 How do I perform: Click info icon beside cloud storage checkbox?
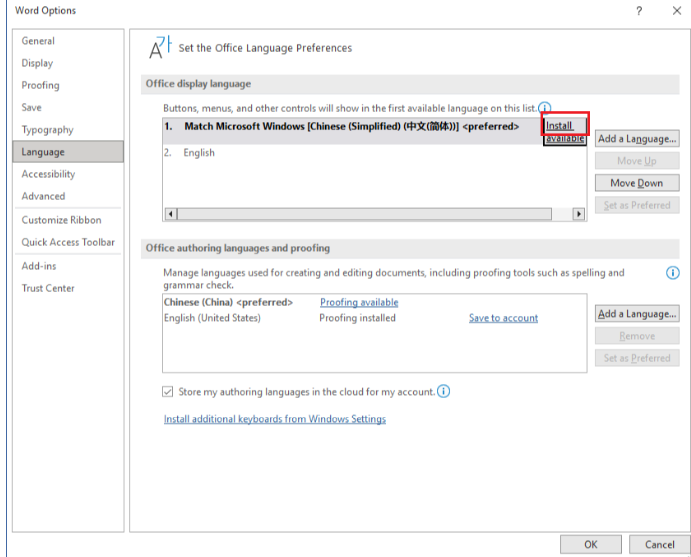point(444,391)
